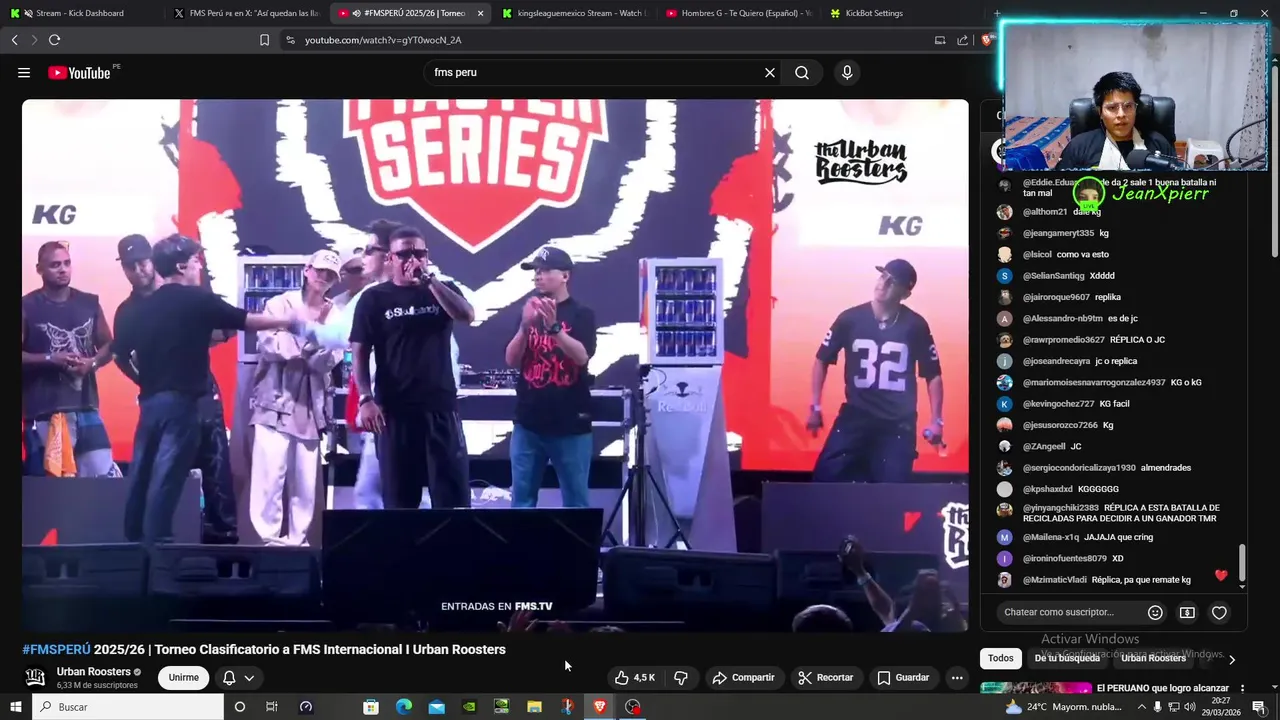1280x720 pixels.
Task: Reload the current page
Action: [54, 40]
